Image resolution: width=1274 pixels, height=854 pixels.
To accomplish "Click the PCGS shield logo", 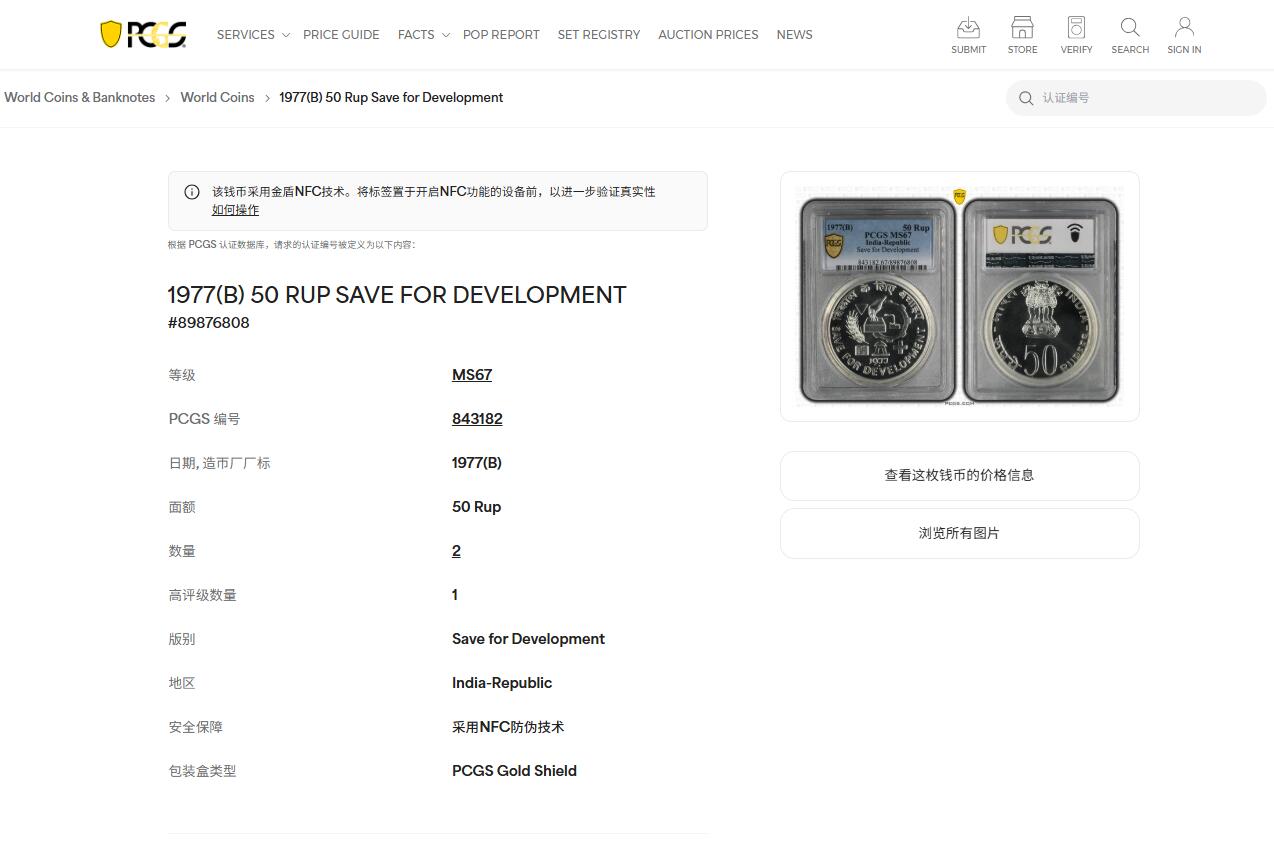I will [142, 33].
